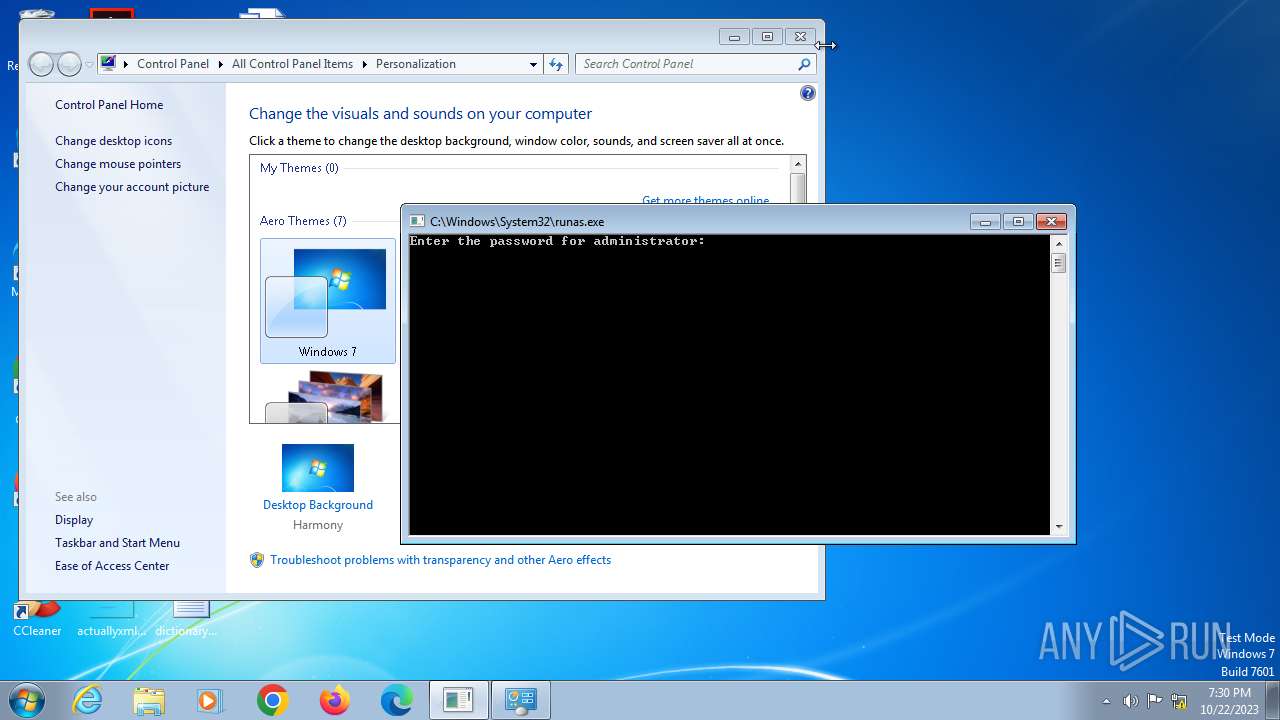Click Get more themes online link
The width and height of the screenshot is (1280, 720).
tap(705, 200)
